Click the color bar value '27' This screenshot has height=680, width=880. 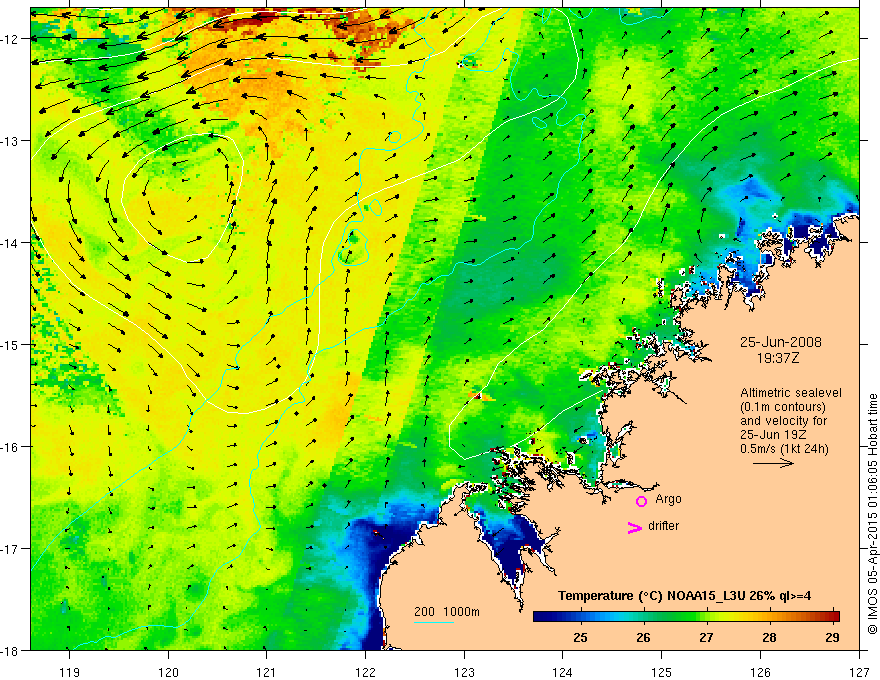(x=706, y=637)
